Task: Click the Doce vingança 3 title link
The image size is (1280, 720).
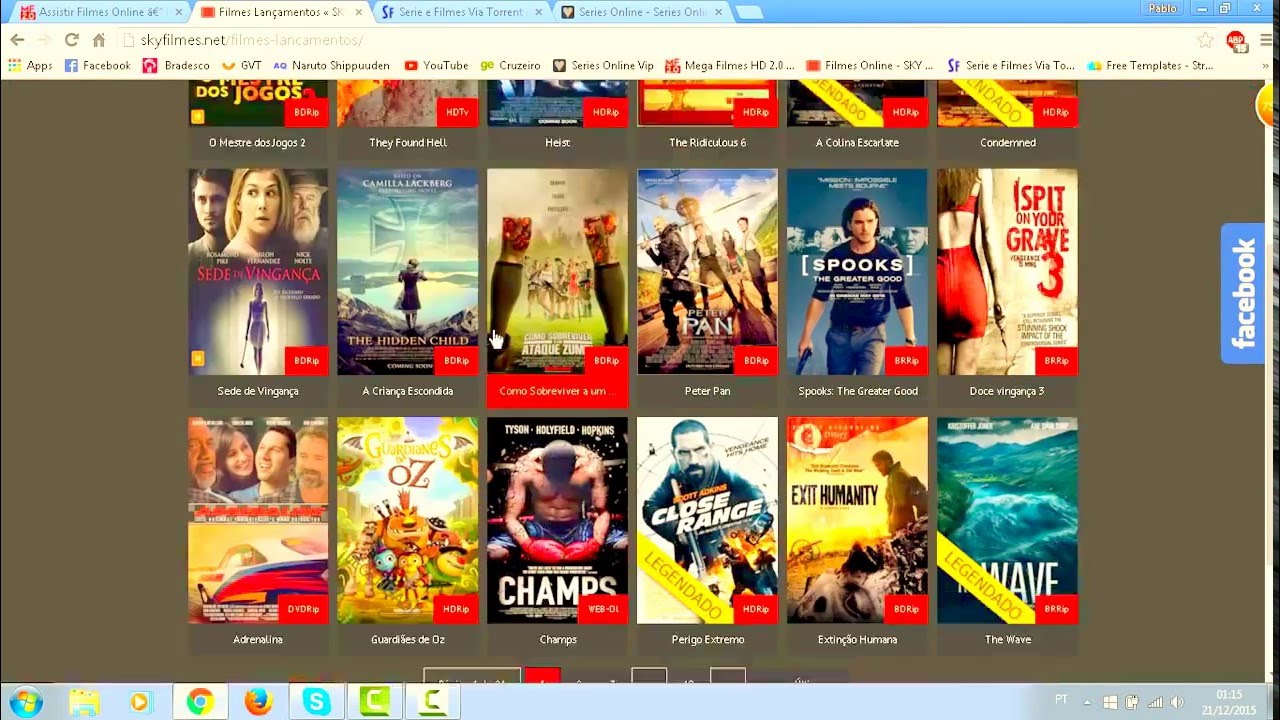Action: click(x=1007, y=391)
